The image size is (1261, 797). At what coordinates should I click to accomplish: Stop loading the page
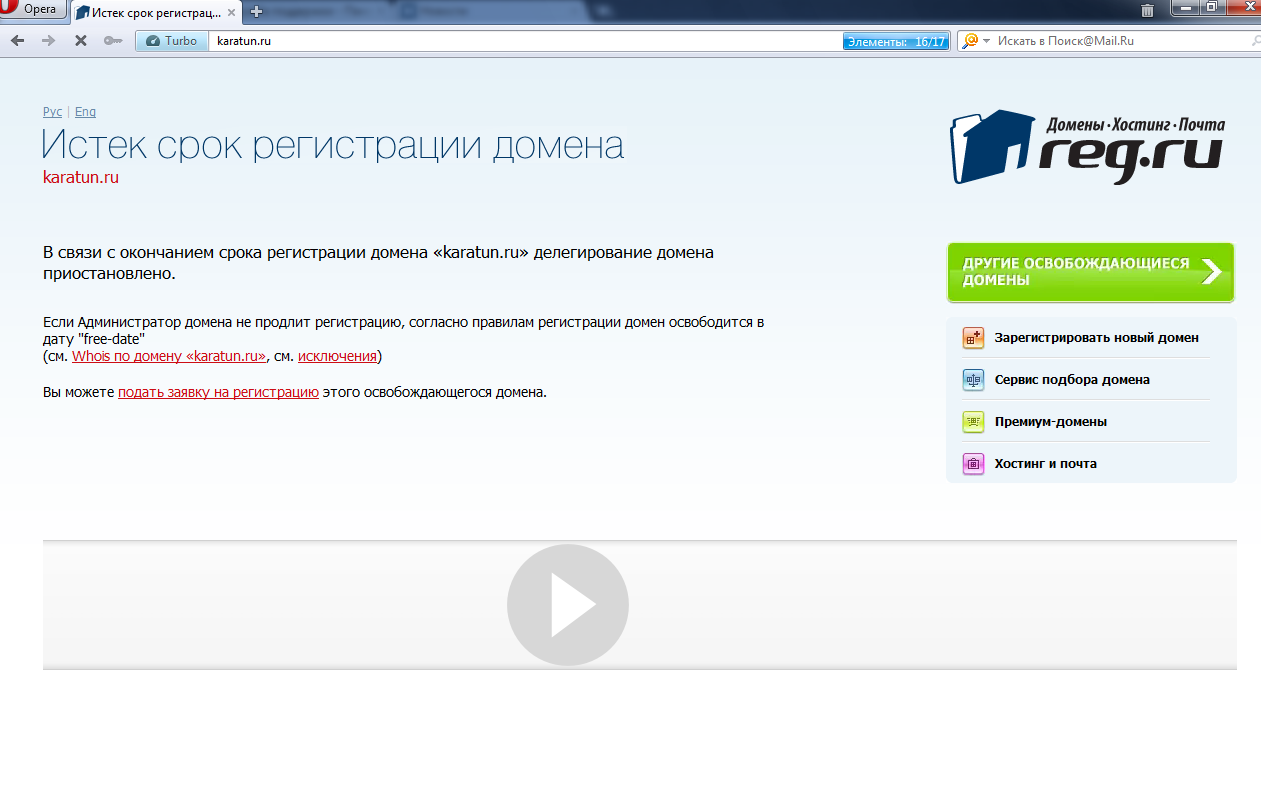(80, 41)
